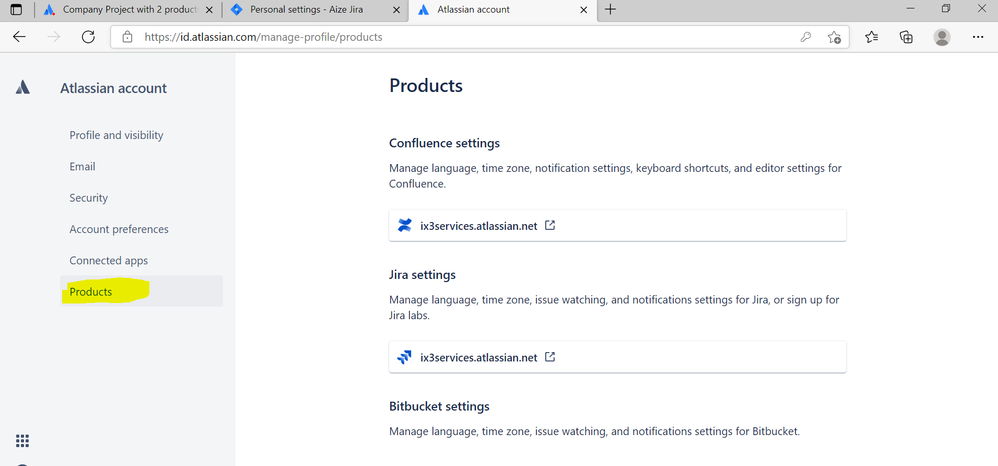
Task: Add this page to favorites star icon
Action: coord(834,37)
